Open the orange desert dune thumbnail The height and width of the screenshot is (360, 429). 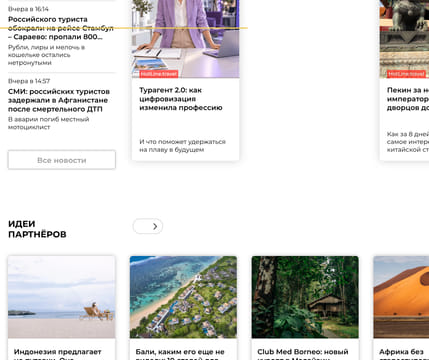pyautogui.click(x=401, y=297)
